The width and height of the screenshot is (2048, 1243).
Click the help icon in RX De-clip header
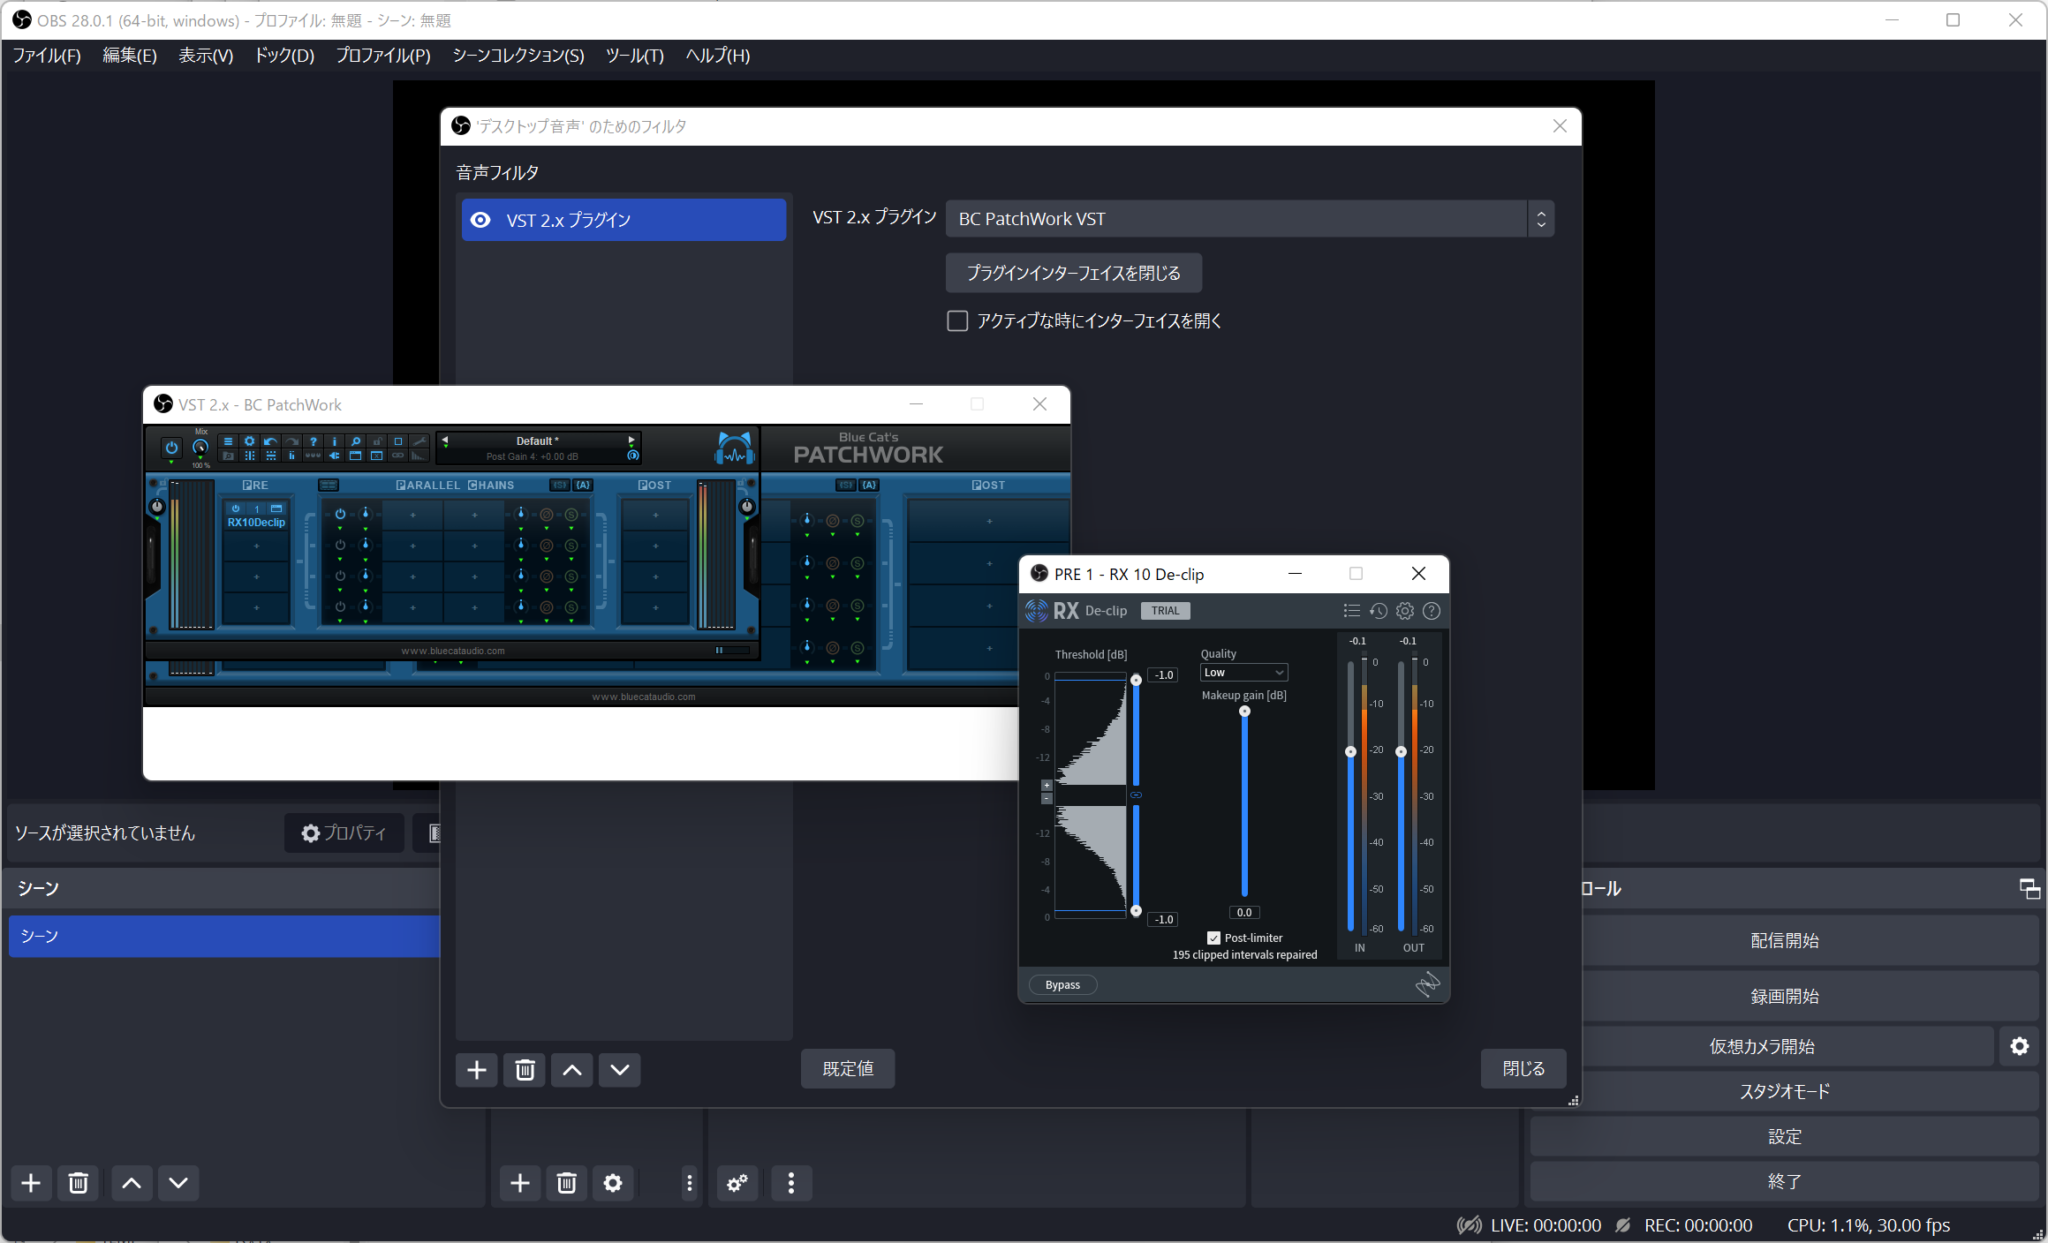1431,610
